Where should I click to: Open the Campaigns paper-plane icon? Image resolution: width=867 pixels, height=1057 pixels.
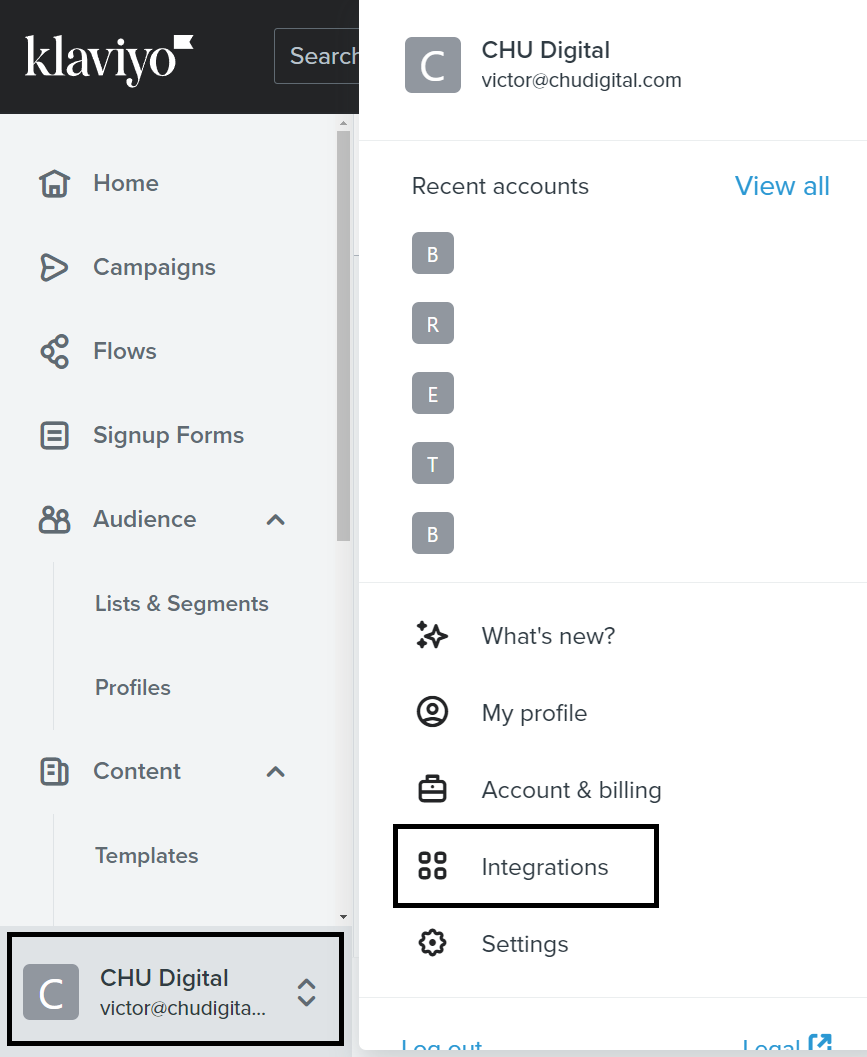[x=54, y=267]
